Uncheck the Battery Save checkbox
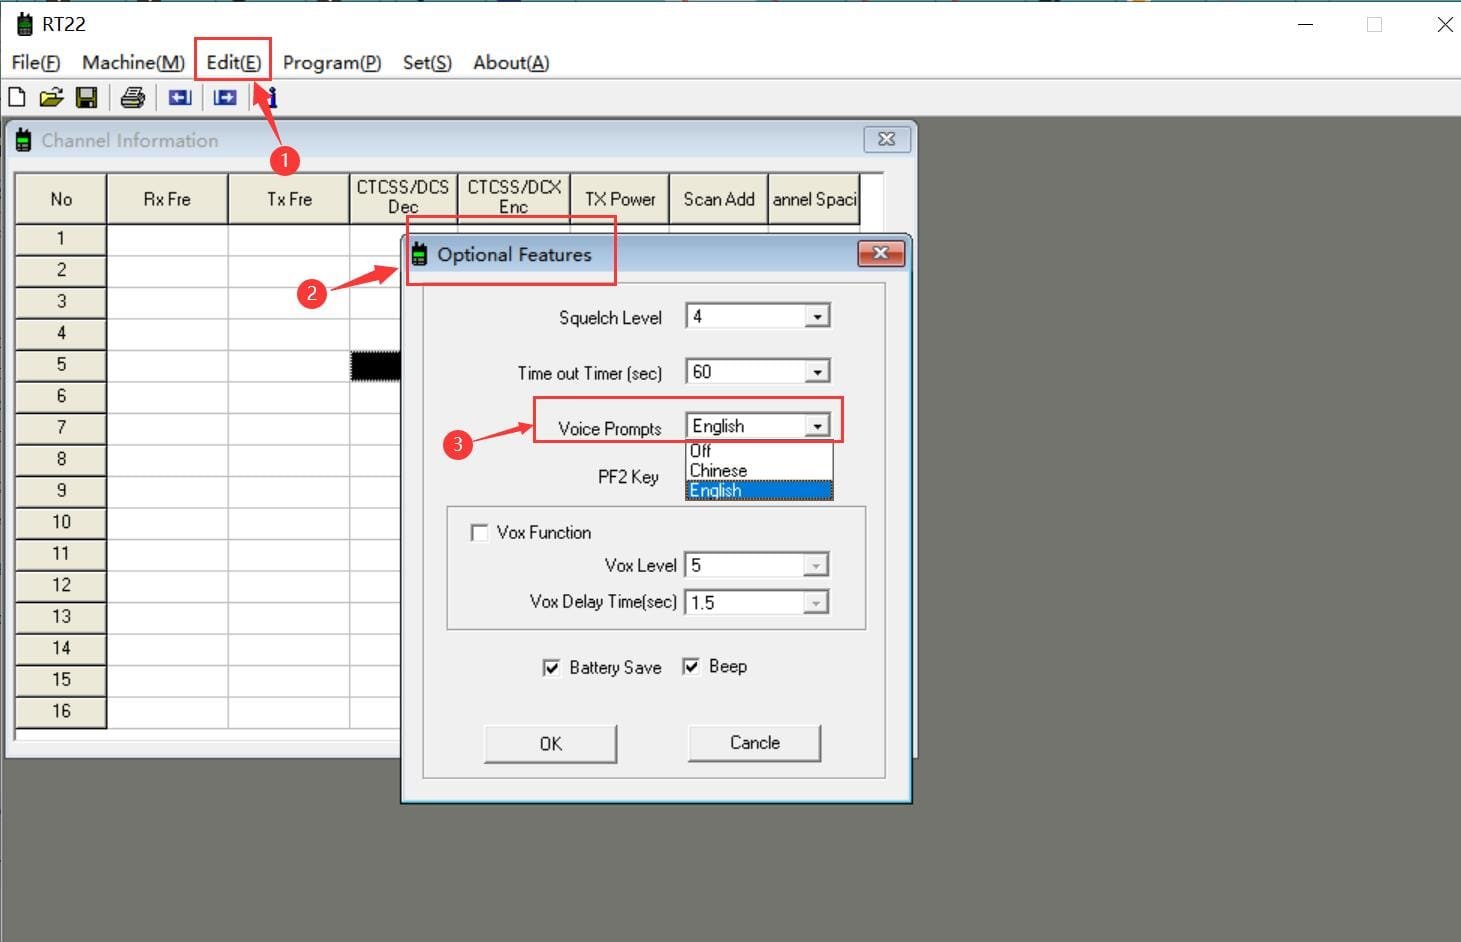1461x942 pixels. (x=551, y=667)
